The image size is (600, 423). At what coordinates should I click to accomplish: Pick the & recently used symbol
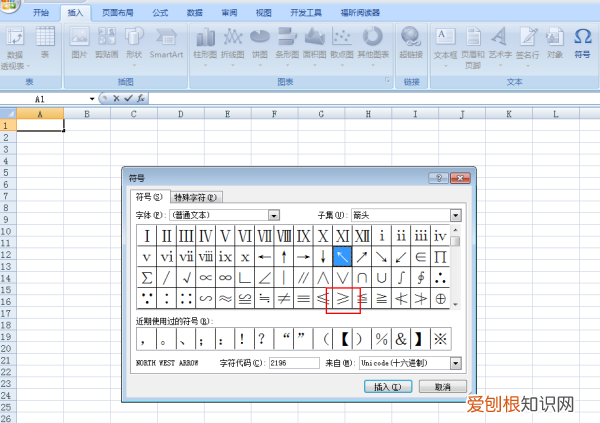[x=401, y=339]
